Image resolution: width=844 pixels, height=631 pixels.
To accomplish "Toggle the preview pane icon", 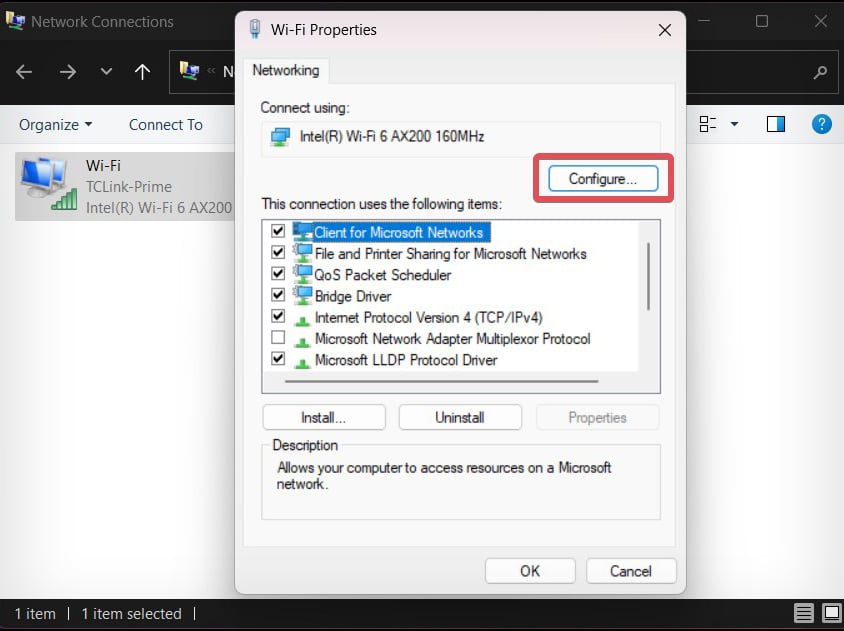I will tap(776, 124).
